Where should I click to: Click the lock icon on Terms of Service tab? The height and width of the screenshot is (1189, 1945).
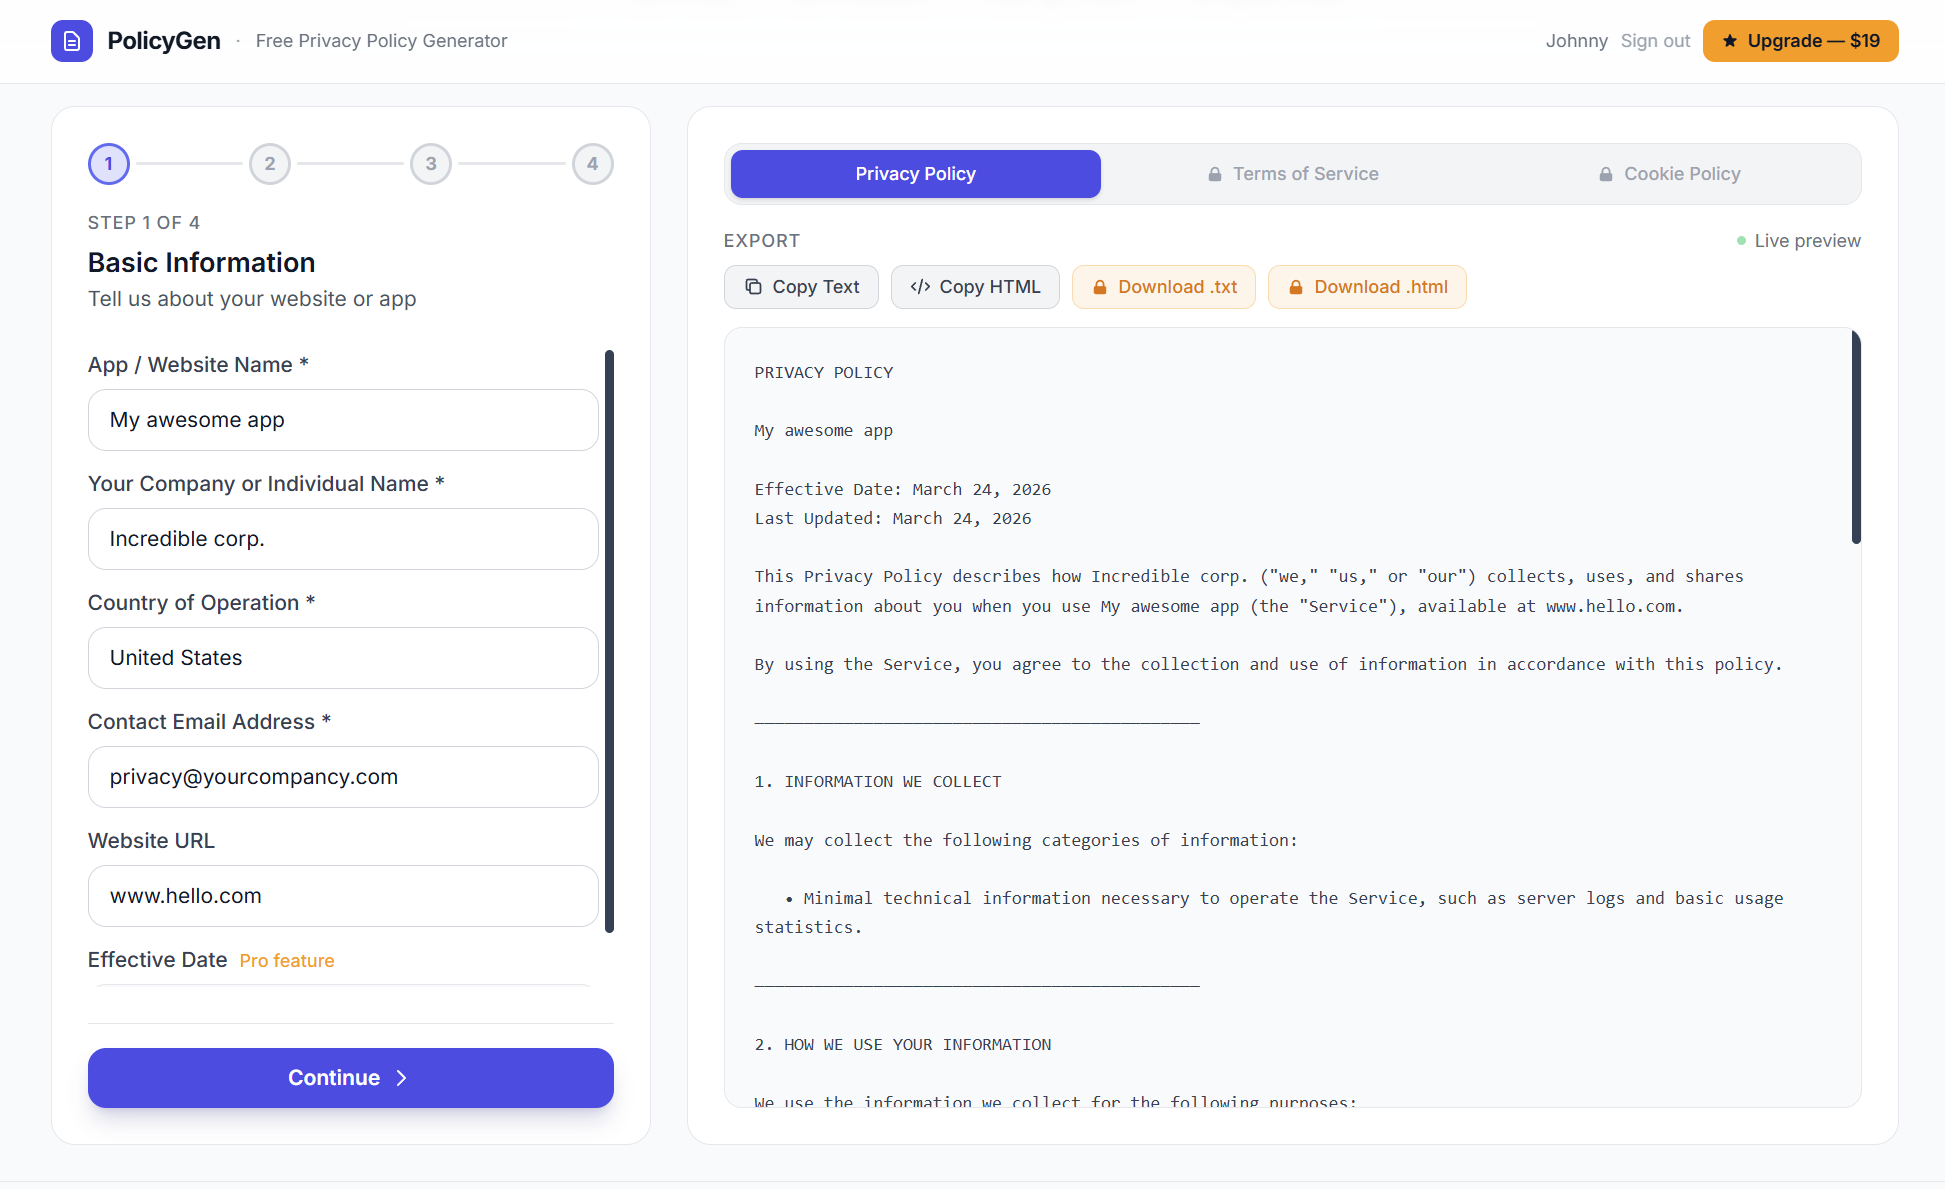pyautogui.click(x=1215, y=173)
